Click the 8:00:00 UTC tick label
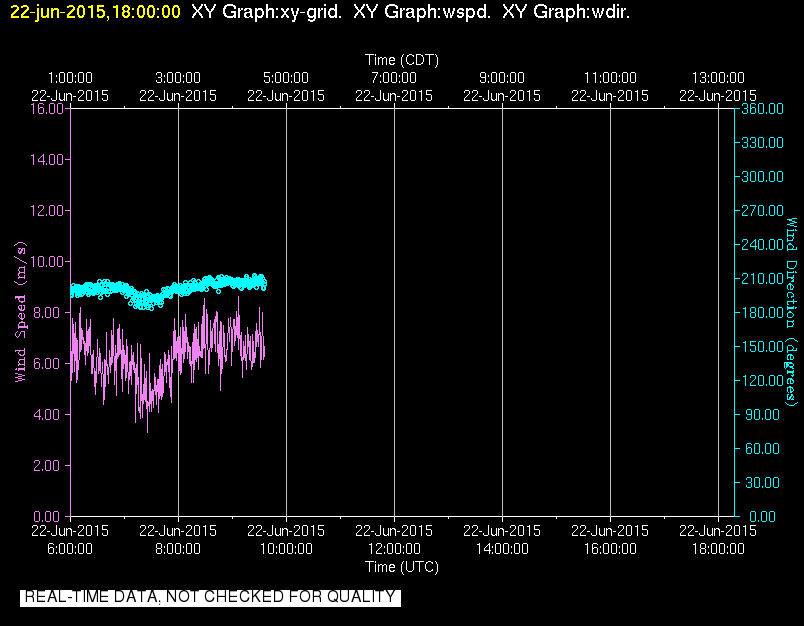Screen dimensions: 804x626 (x=178, y=549)
